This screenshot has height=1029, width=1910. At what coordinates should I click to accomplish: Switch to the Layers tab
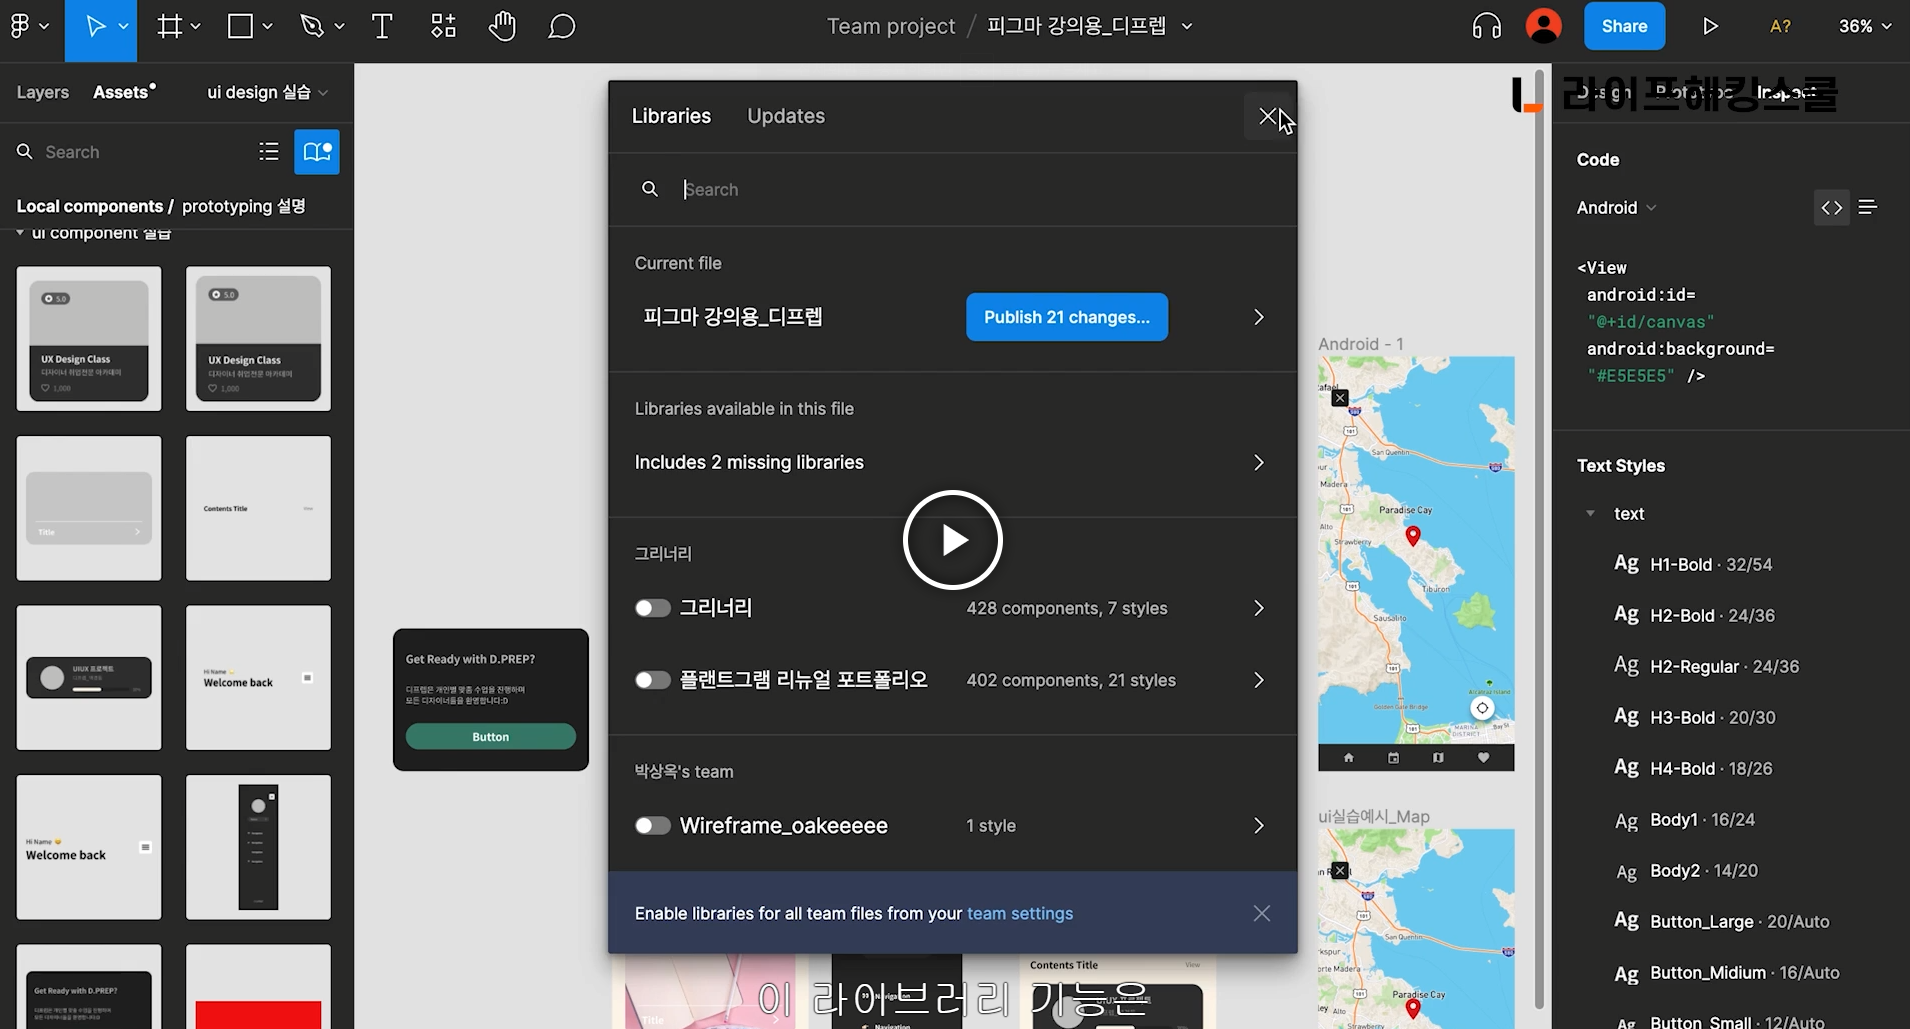tap(43, 92)
